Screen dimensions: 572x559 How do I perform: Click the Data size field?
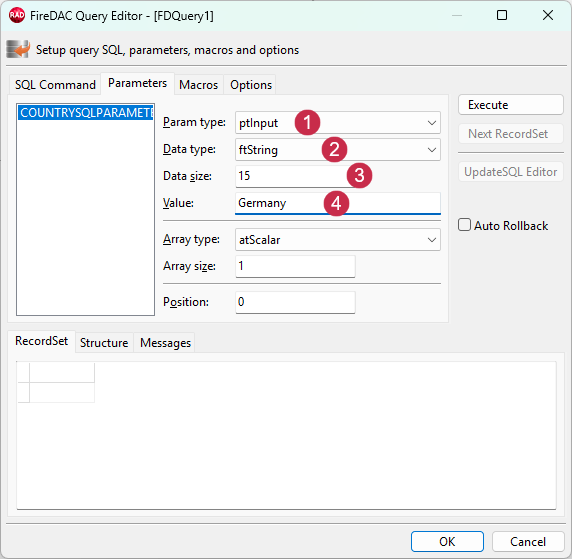pos(295,176)
